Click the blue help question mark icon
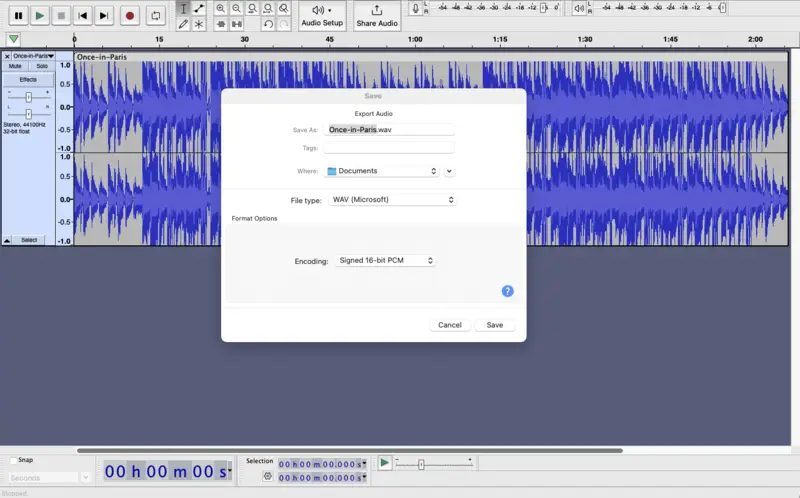800x498 pixels. coord(507,291)
